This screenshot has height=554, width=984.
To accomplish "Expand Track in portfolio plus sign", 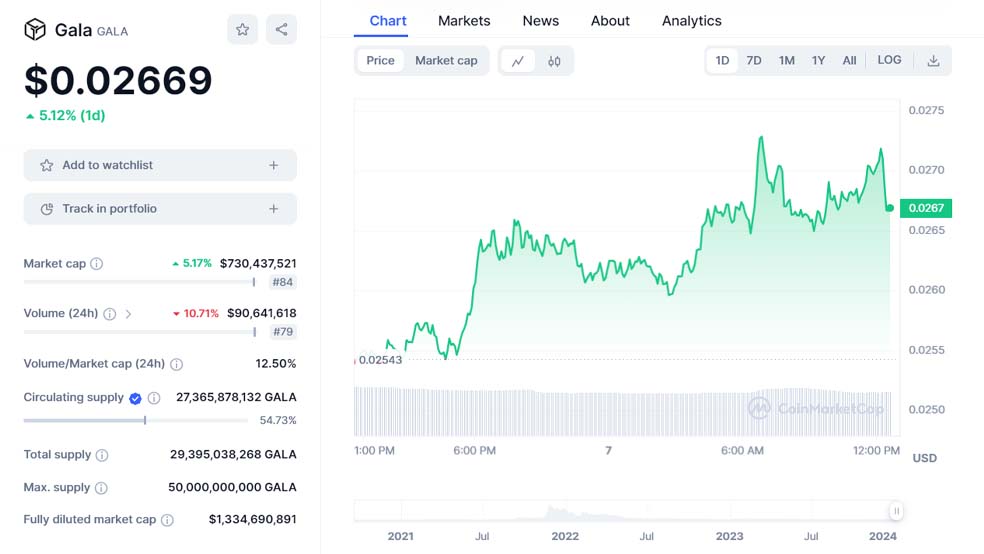I will pyautogui.click(x=274, y=209).
